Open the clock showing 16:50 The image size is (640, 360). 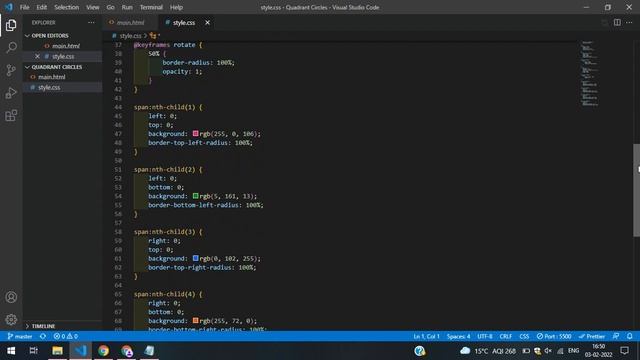[x=598, y=351]
